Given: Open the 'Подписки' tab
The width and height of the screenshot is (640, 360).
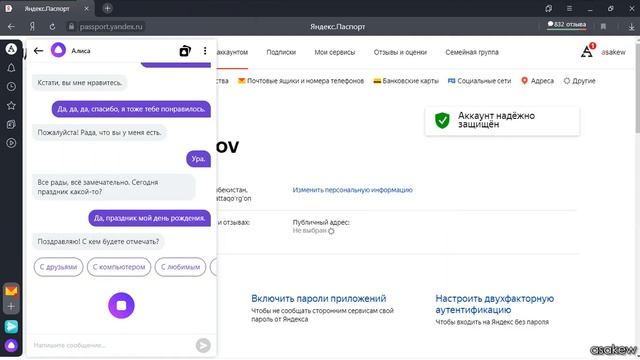Looking at the screenshot, I should [x=281, y=52].
